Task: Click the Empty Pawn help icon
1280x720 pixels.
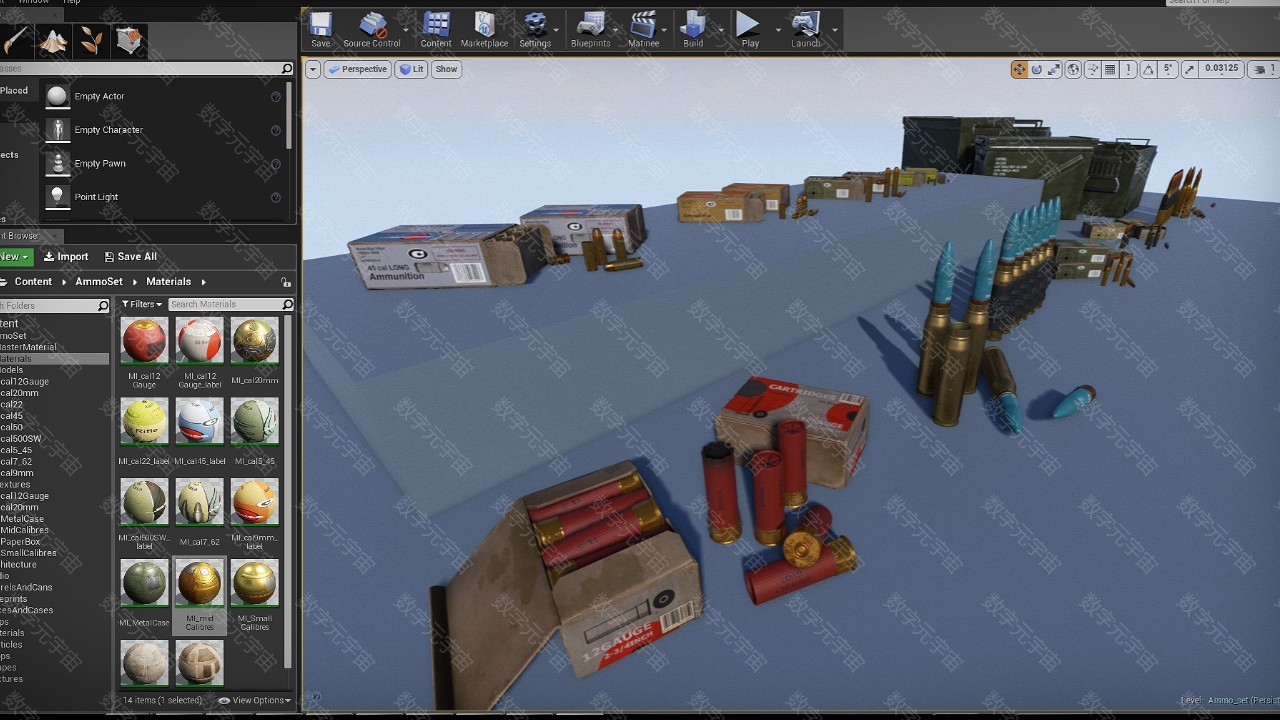Action: point(276,164)
